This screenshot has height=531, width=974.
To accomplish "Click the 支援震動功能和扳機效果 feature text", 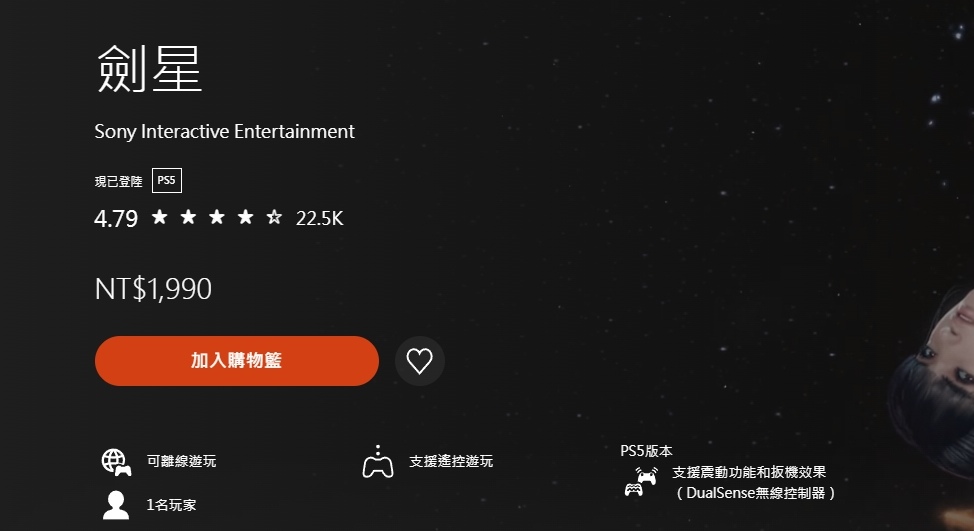I will point(749,472).
